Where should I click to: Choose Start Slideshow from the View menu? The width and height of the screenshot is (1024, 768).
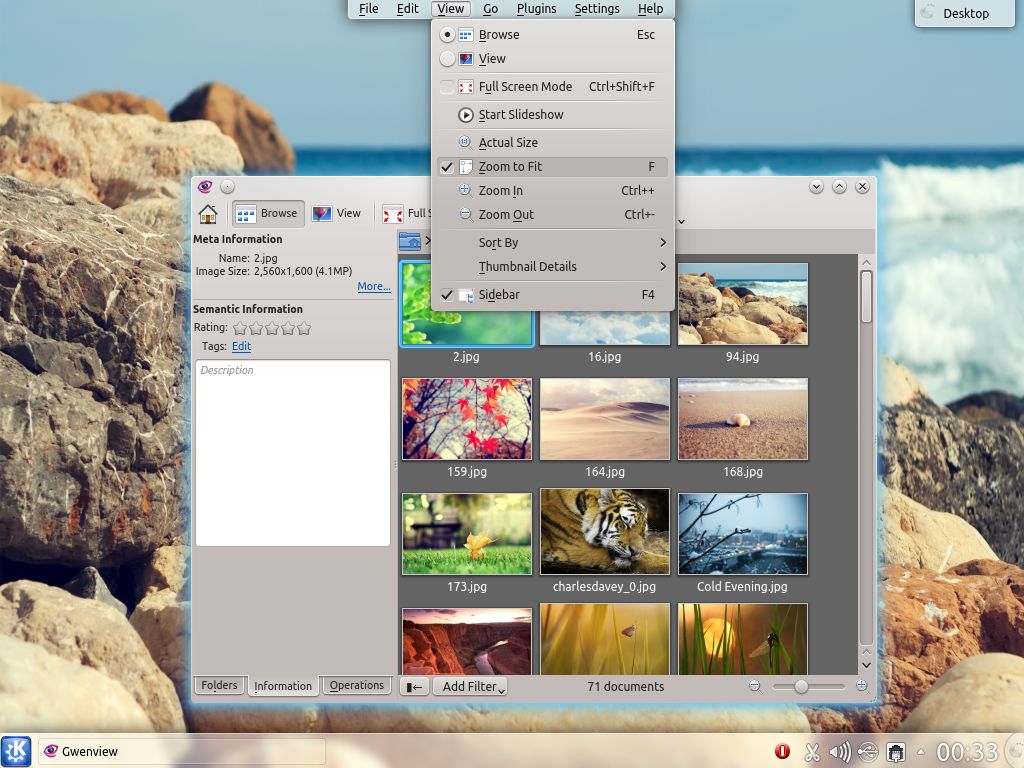[552, 115]
